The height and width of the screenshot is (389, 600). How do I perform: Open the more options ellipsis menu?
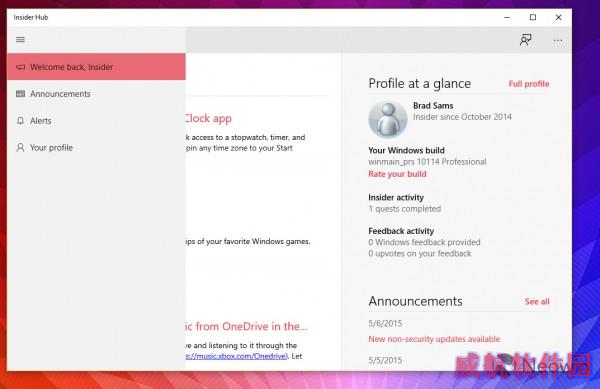[x=558, y=41]
